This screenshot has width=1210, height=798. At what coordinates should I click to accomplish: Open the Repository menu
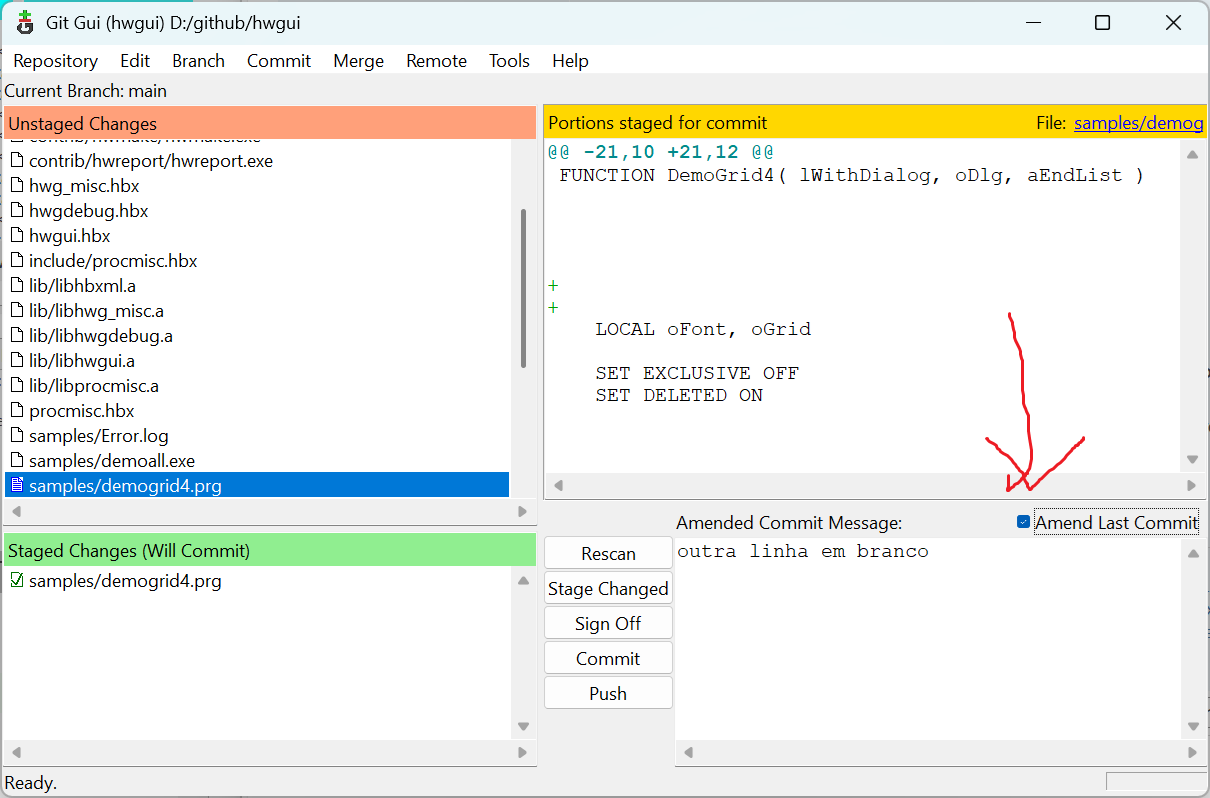pyautogui.click(x=55, y=61)
